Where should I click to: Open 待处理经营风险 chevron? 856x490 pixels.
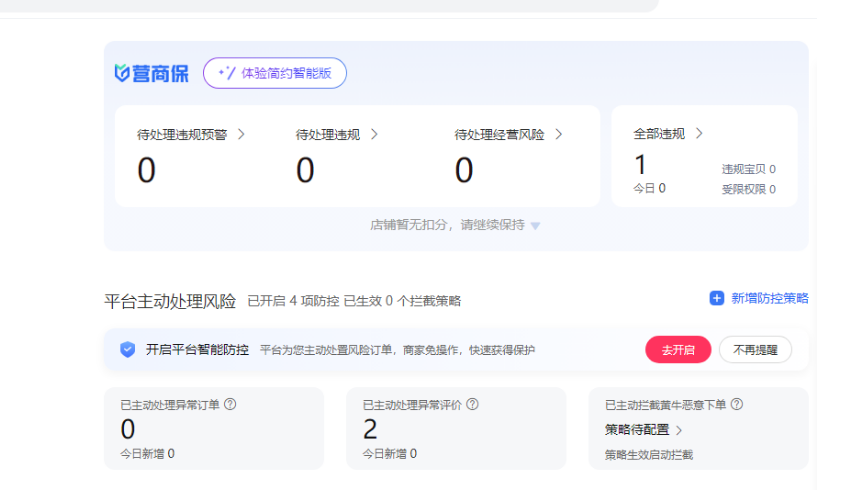(558, 134)
